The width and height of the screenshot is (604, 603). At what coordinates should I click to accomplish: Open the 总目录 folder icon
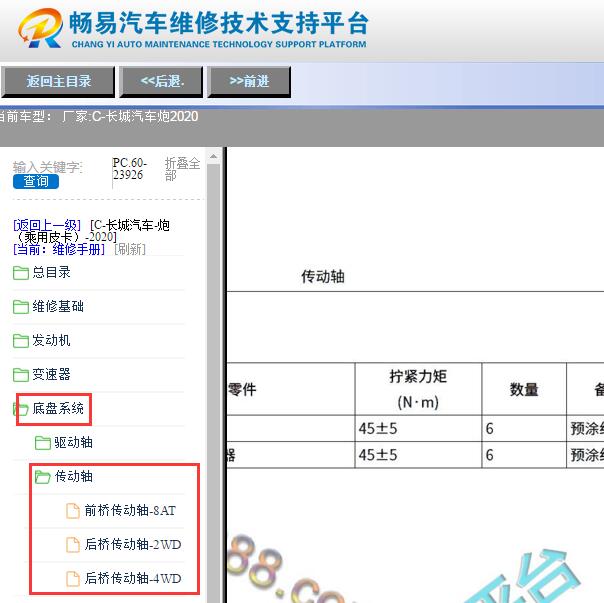[21, 273]
